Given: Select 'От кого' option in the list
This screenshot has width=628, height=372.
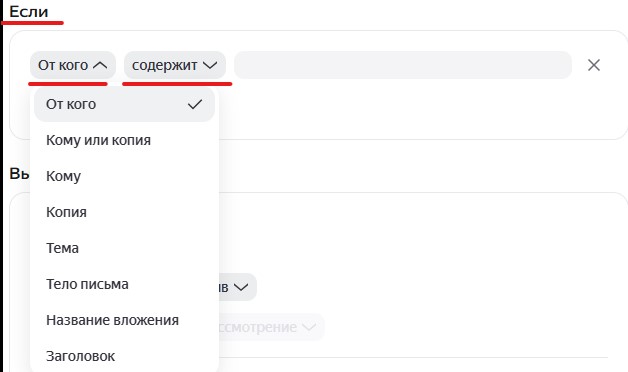Looking at the screenshot, I should click(x=125, y=104).
